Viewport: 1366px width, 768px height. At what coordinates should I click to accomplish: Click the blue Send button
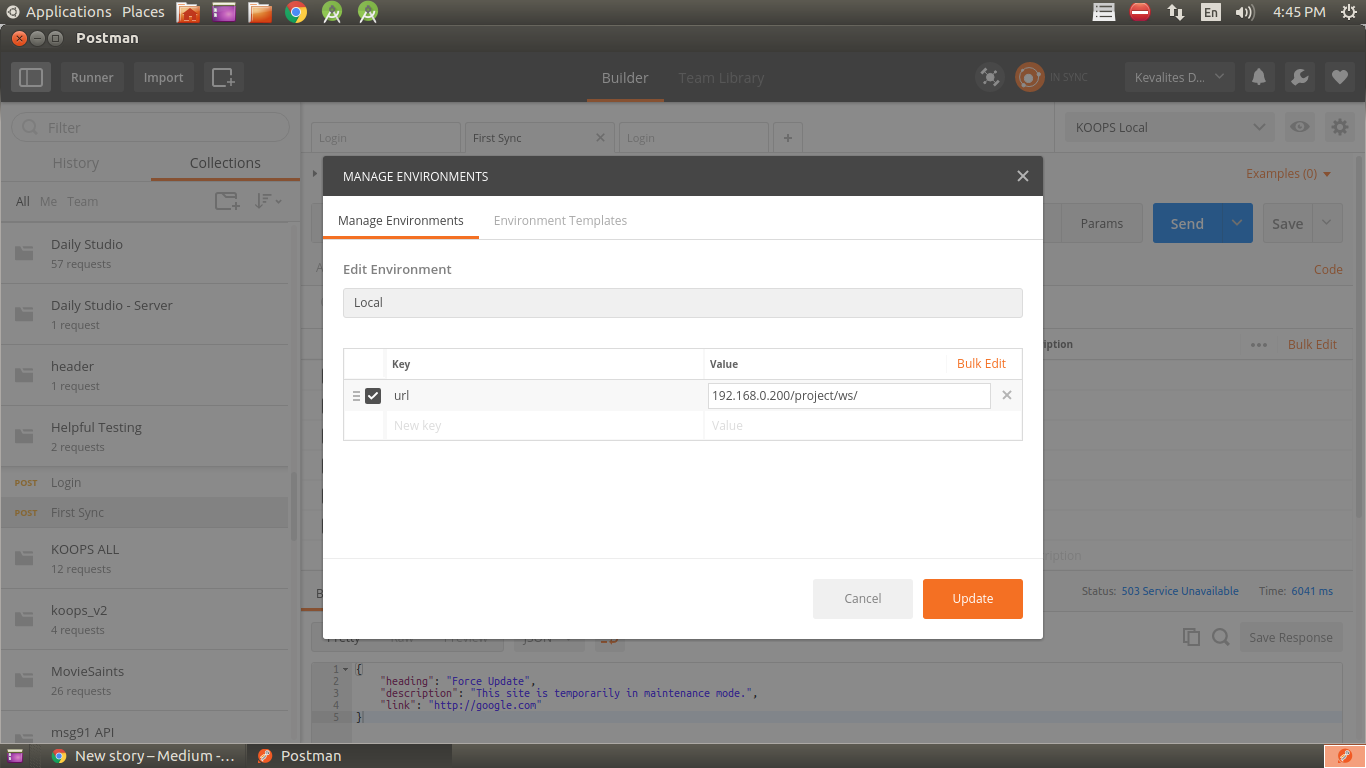pyautogui.click(x=1187, y=223)
